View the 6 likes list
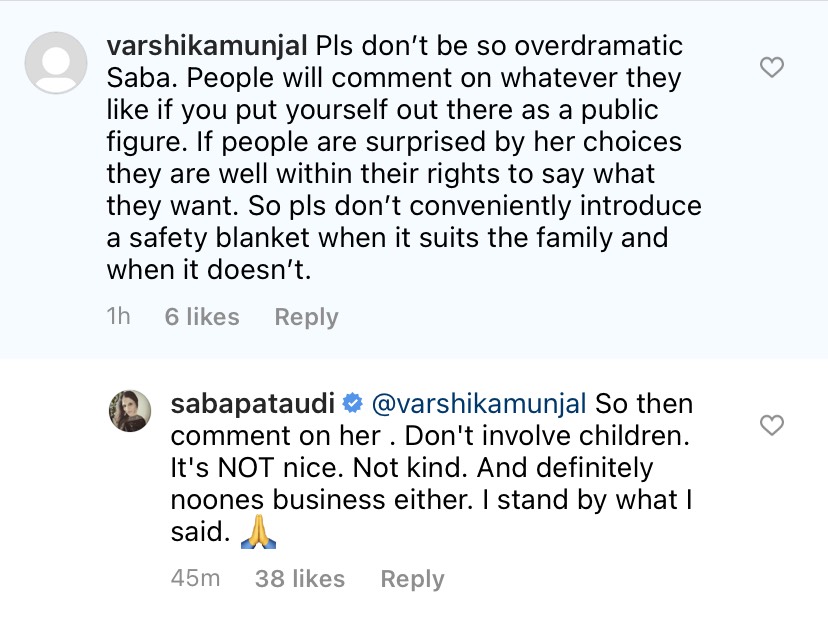Viewport: 828px width, 618px height. click(x=202, y=317)
